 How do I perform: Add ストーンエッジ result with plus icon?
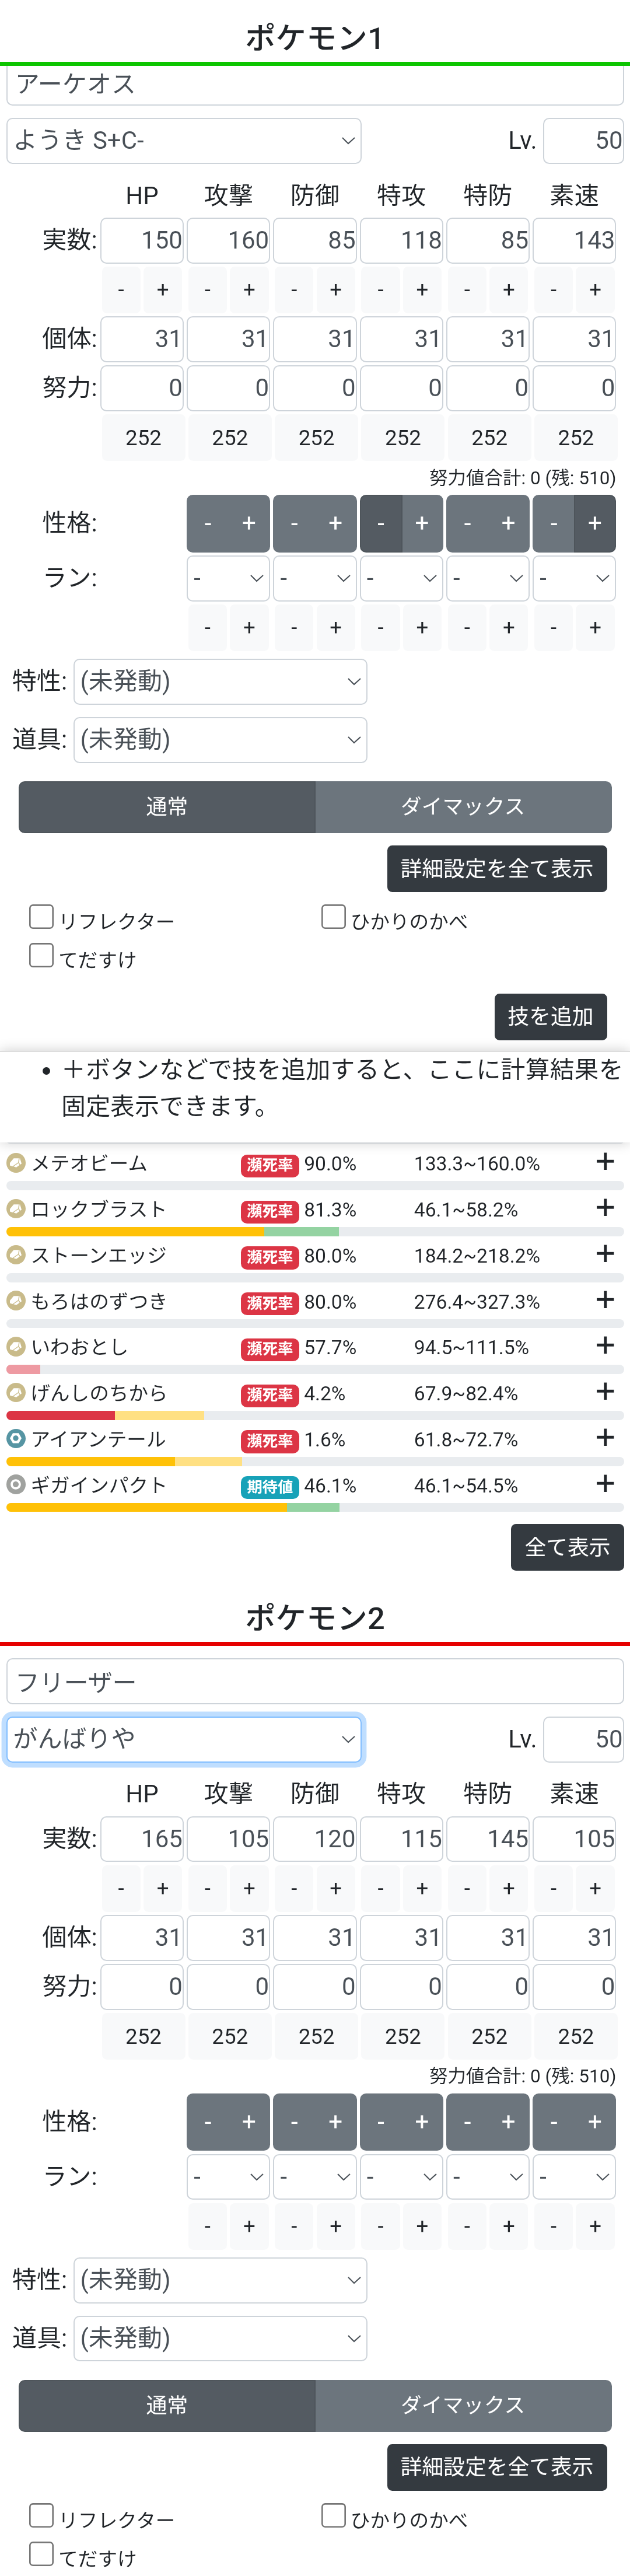(x=604, y=1253)
